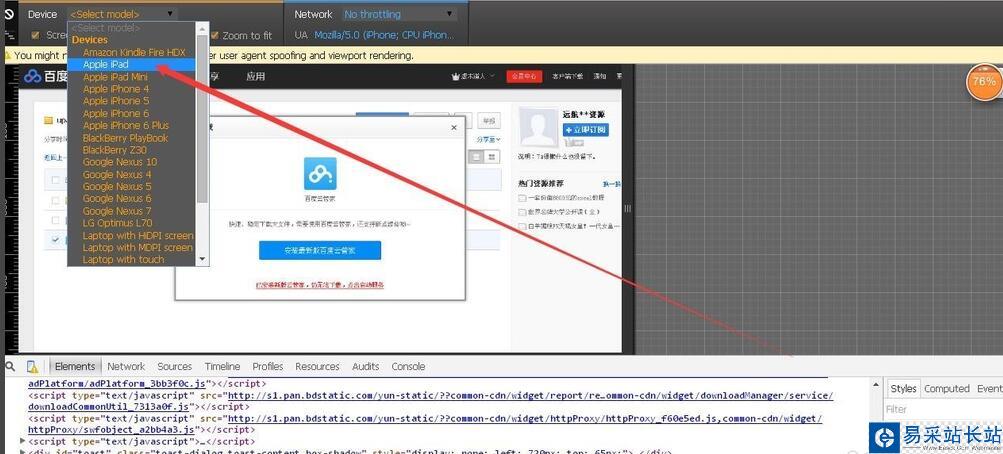1003x454 pixels.
Task: Select Apple iPad Mini device
Action: [115, 77]
